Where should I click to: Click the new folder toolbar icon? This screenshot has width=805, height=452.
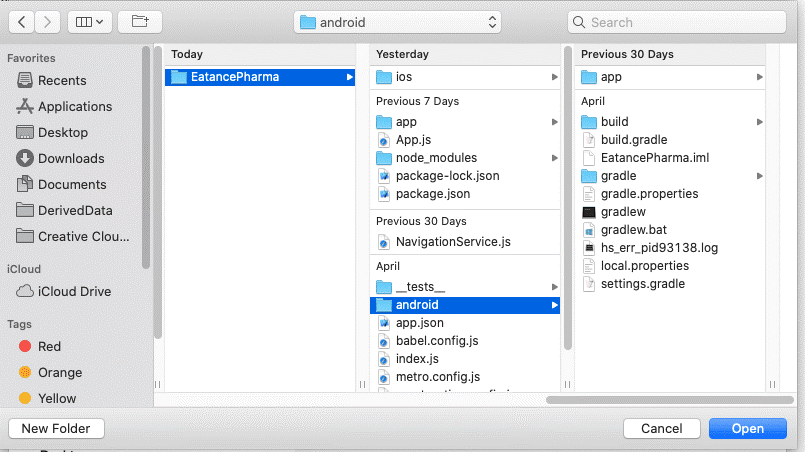pos(139,21)
